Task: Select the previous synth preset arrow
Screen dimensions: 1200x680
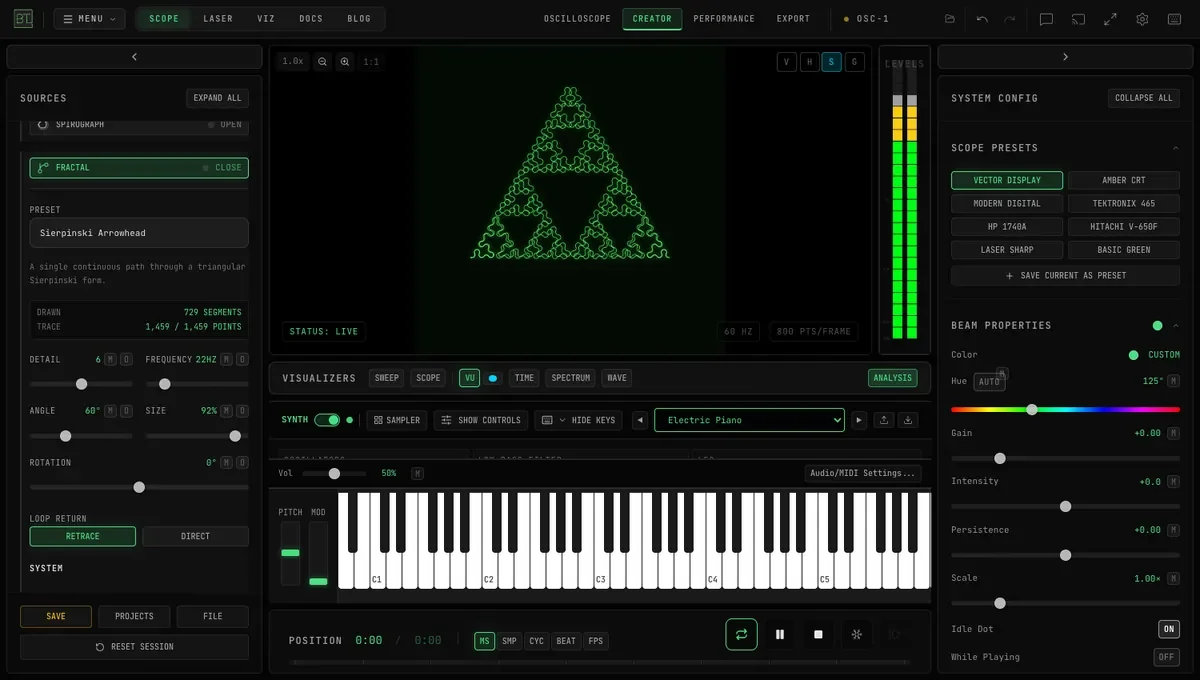Action: pyautogui.click(x=640, y=420)
